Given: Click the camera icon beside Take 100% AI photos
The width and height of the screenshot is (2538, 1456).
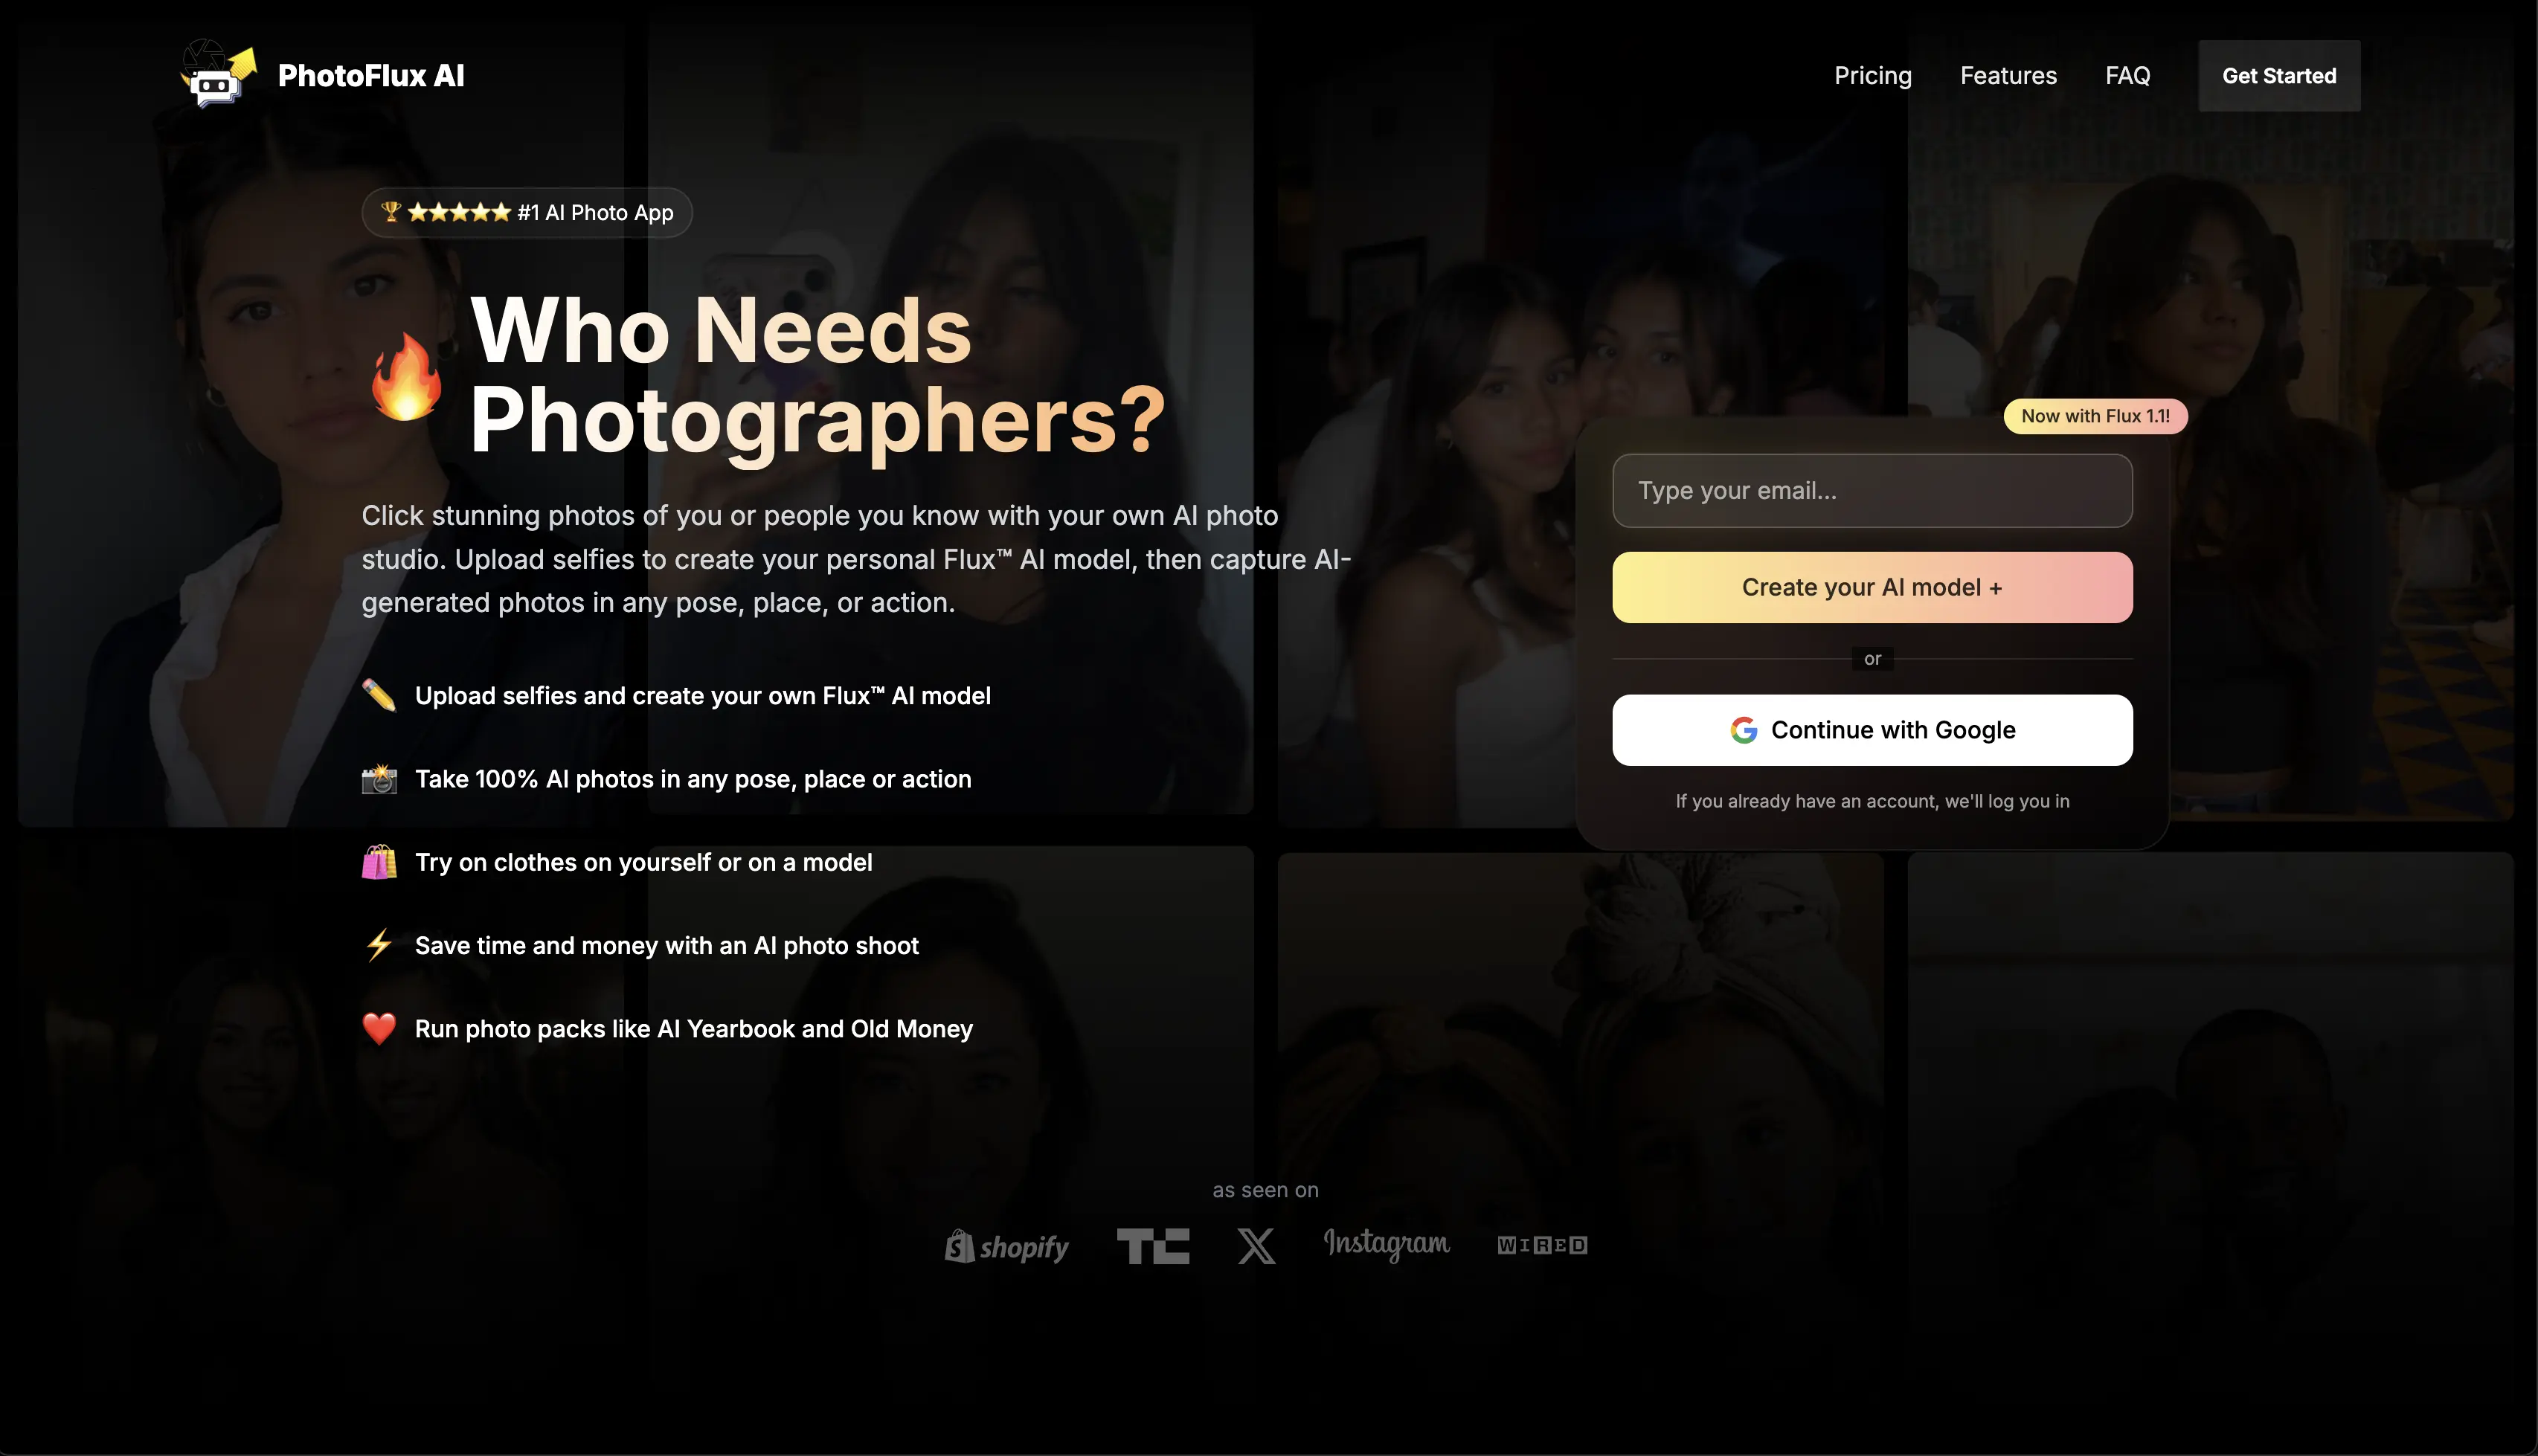Looking at the screenshot, I should [379, 779].
